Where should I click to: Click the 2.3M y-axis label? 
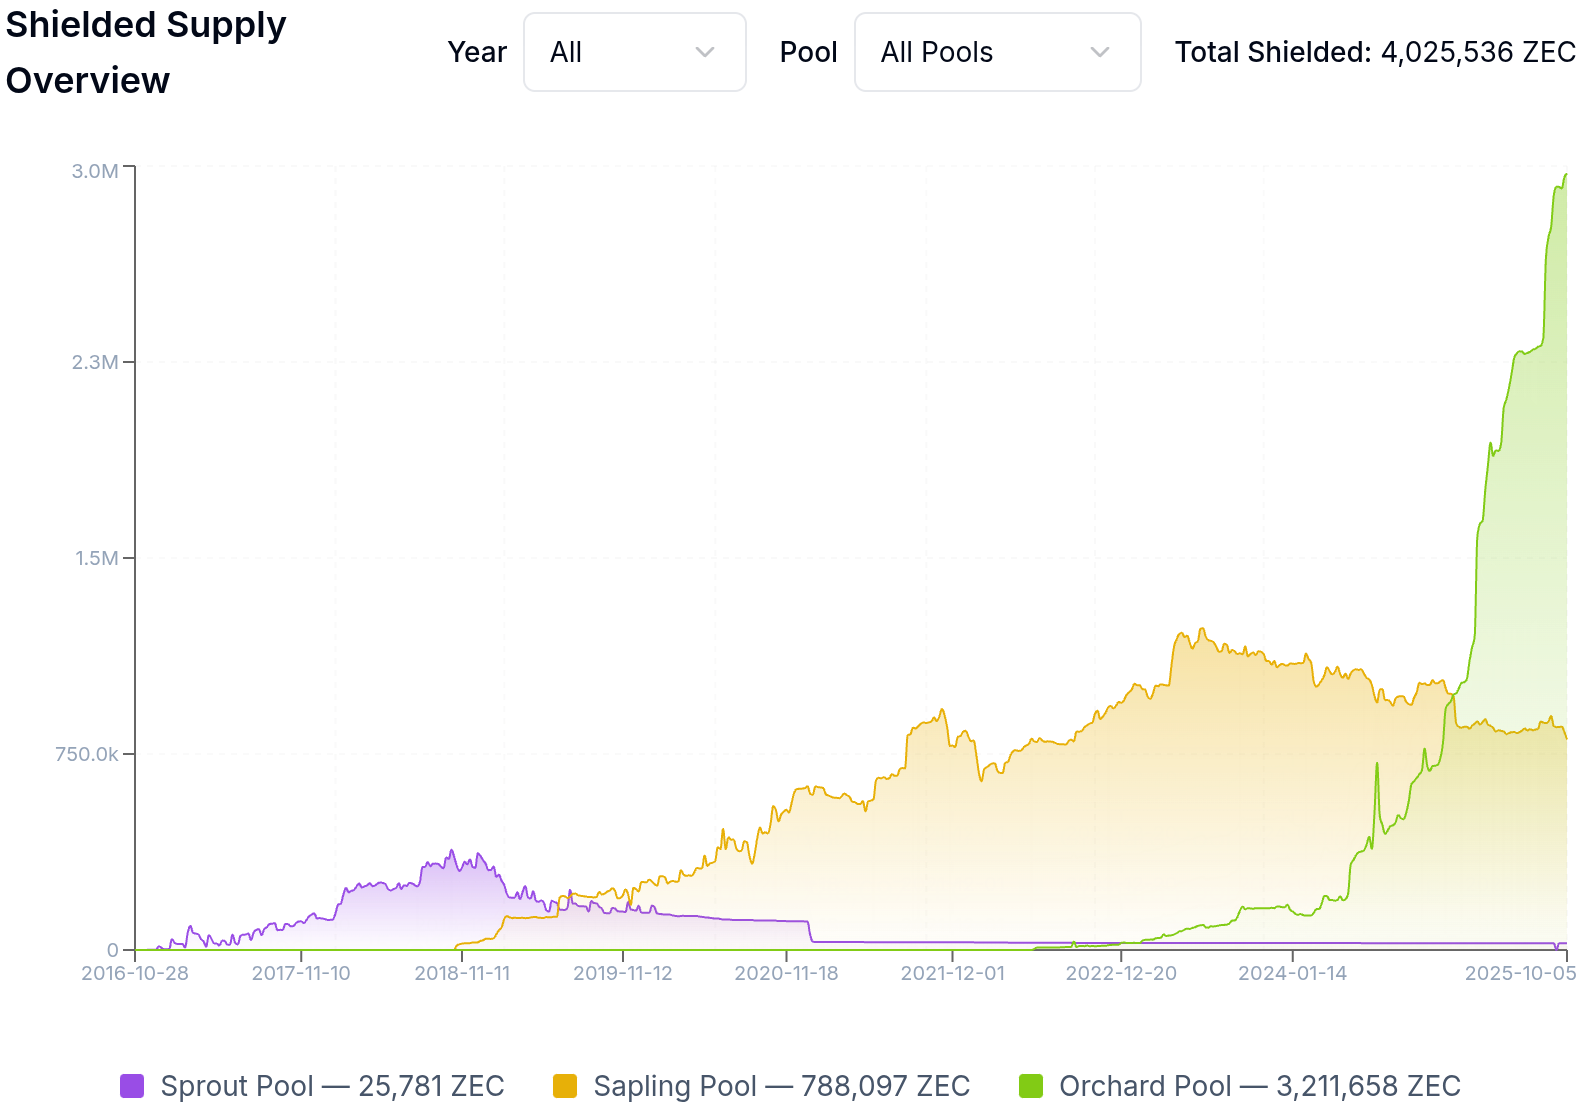(x=95, y=362)
